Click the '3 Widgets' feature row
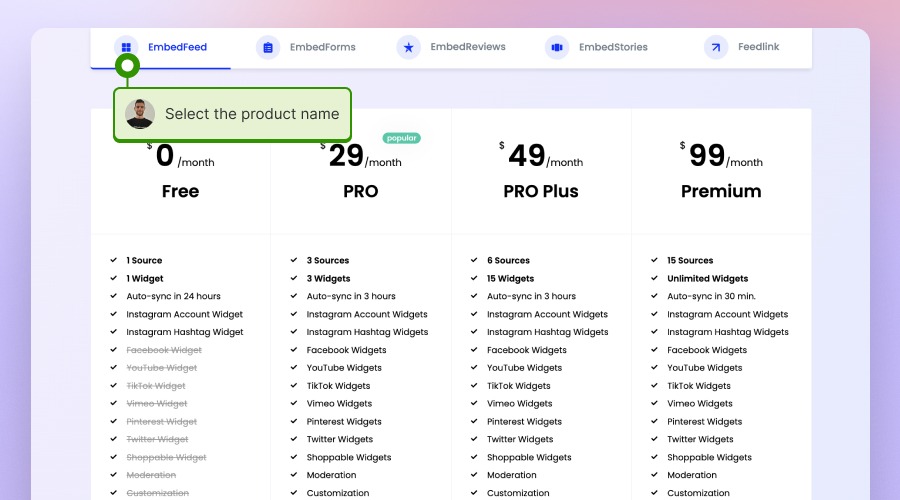 point(320,278)
